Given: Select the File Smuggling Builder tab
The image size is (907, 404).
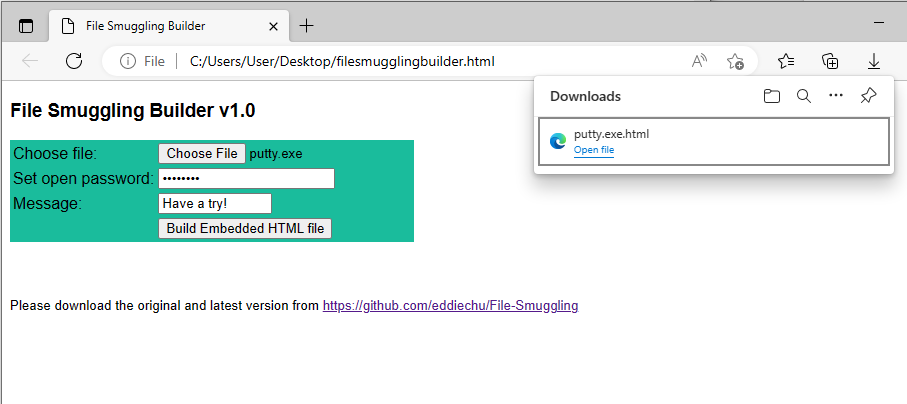Looking at the screenshot, I should click(169, 26).
